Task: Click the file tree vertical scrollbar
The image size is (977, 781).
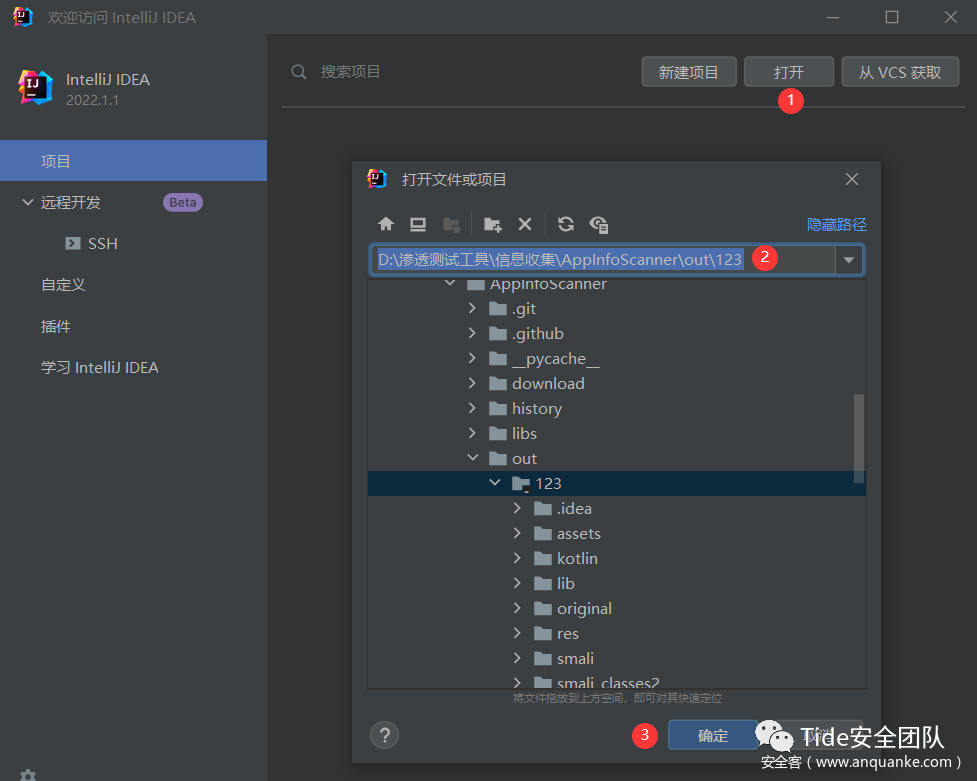Action: [859, 438]
